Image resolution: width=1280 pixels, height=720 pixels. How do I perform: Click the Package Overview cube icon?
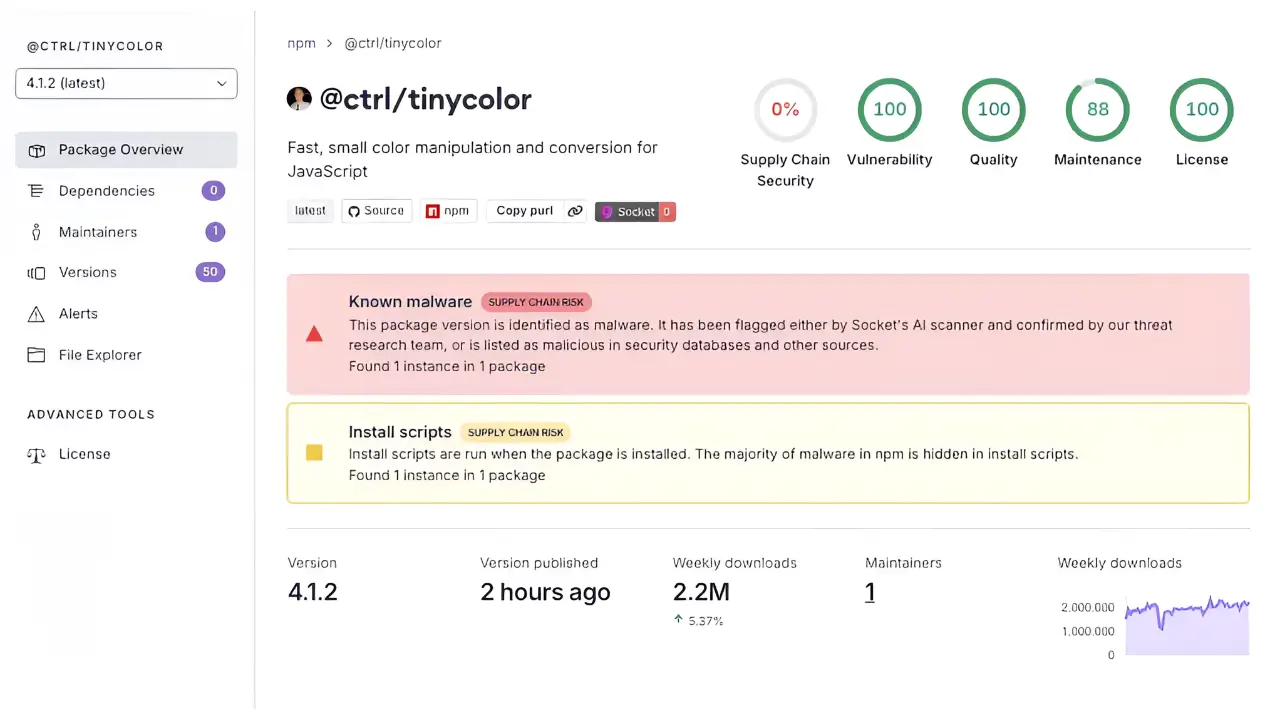tap(37, 150)
